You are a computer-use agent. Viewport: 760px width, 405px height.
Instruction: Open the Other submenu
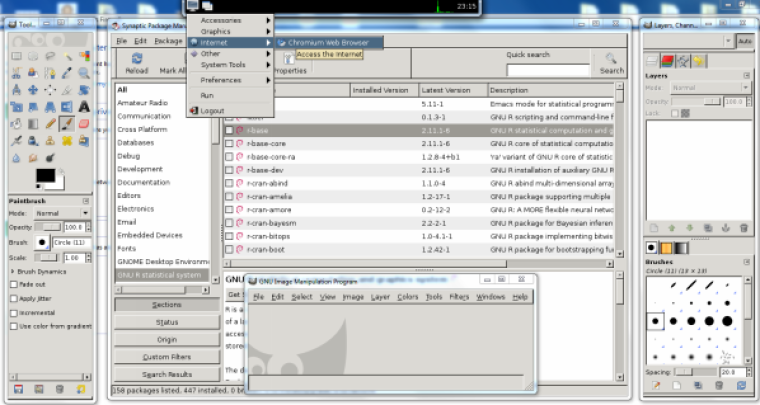pyautogui.click(x=231, y=54)
